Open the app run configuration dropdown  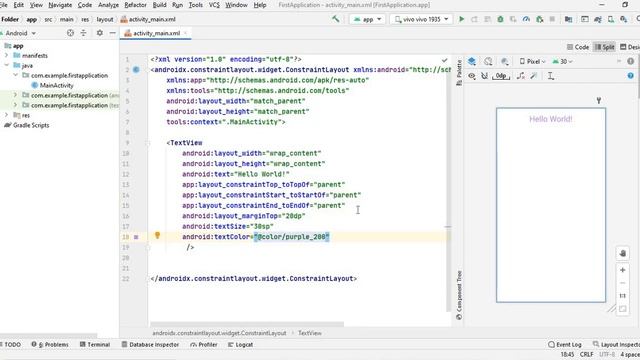pos(367,19)
